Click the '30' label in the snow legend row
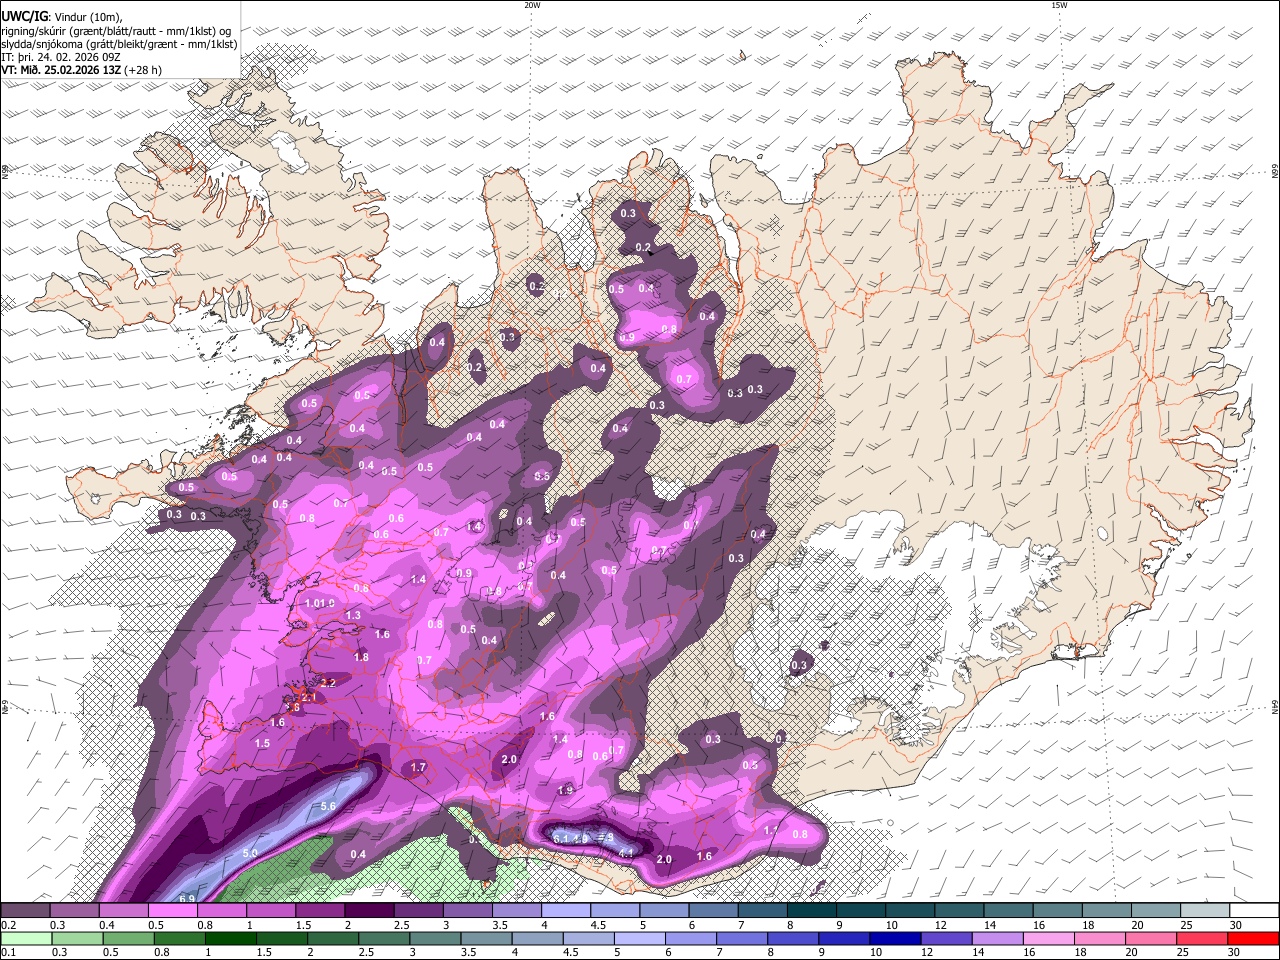 point(1235,925)
